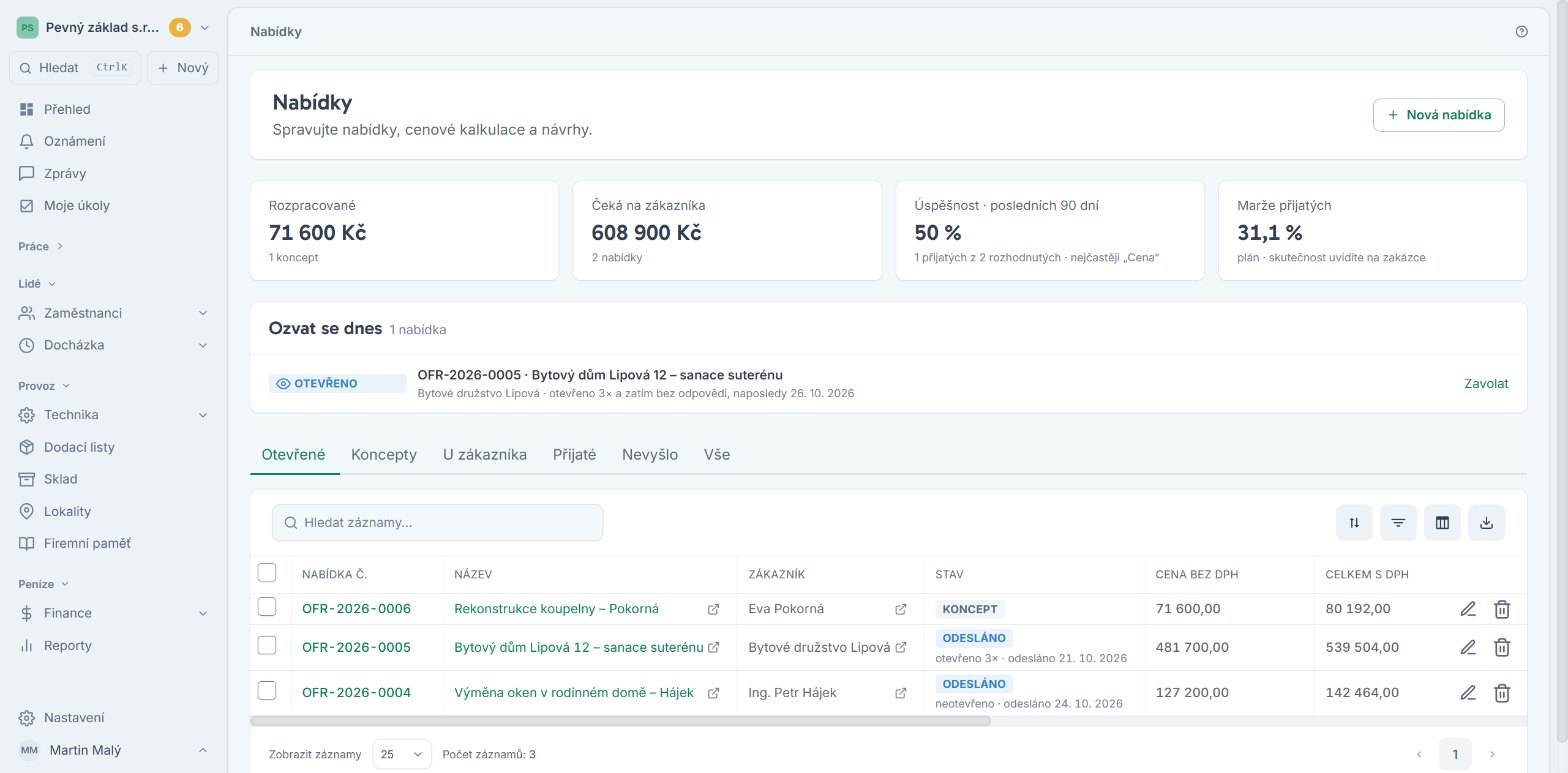Check the checkbox for OFR-2026-0004

[267, 691]
